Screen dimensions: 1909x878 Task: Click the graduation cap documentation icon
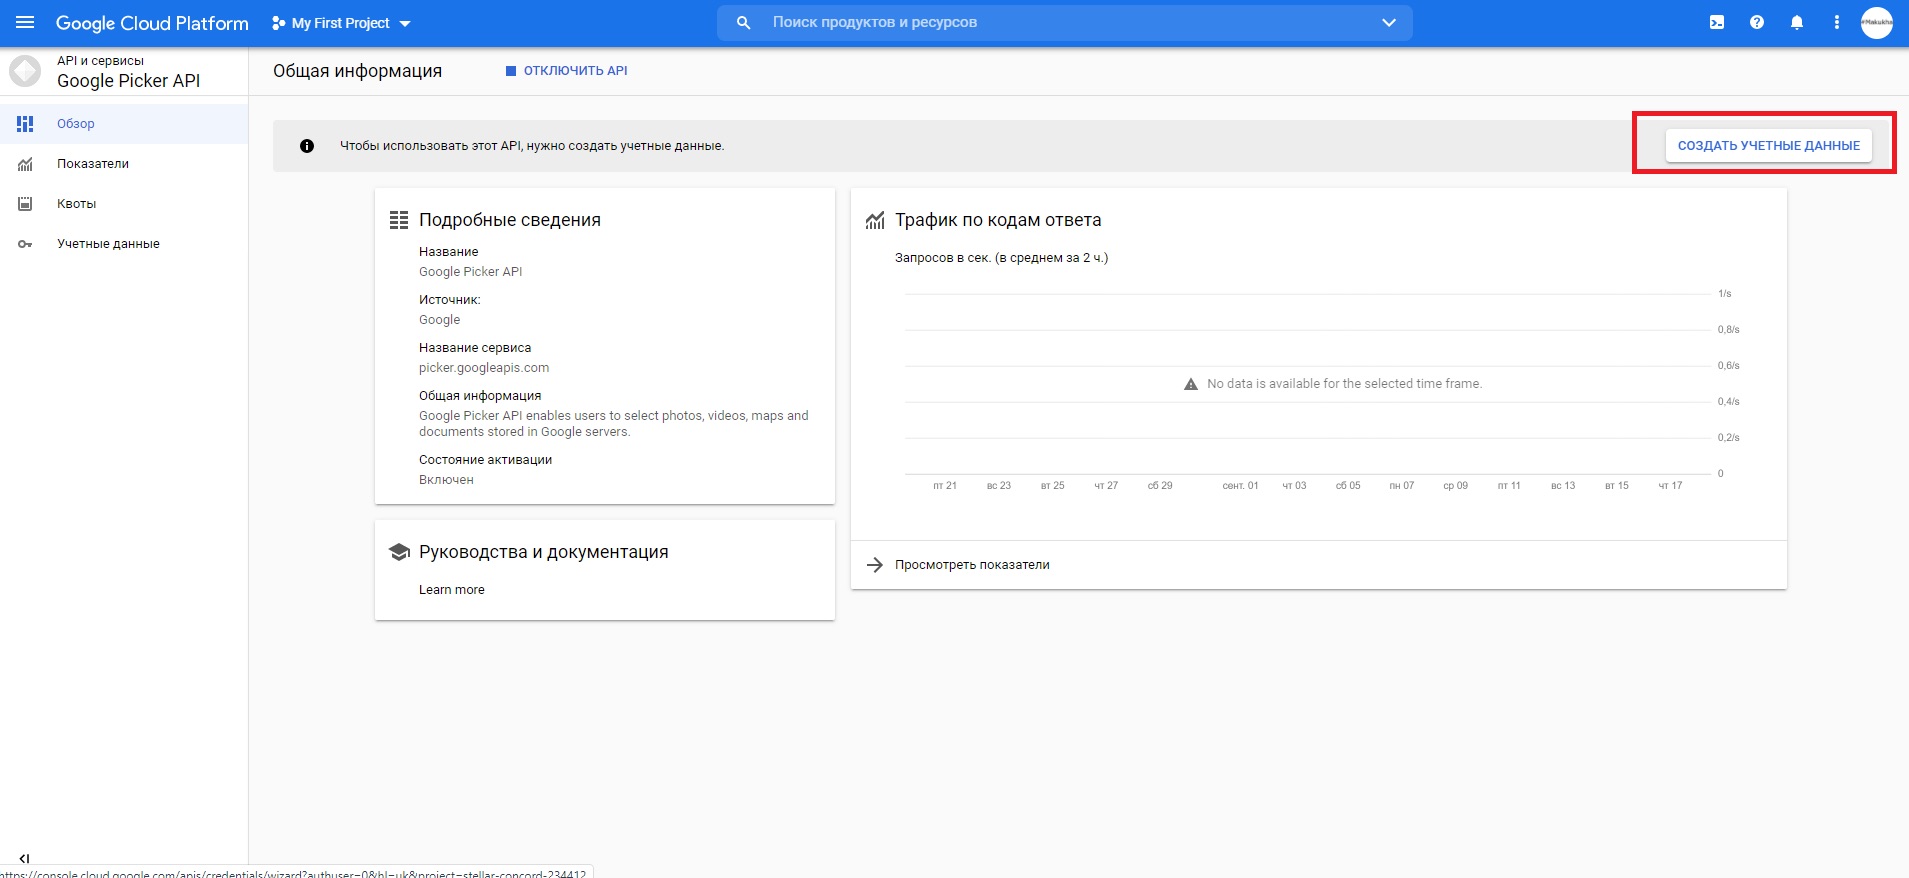(399, 552)
